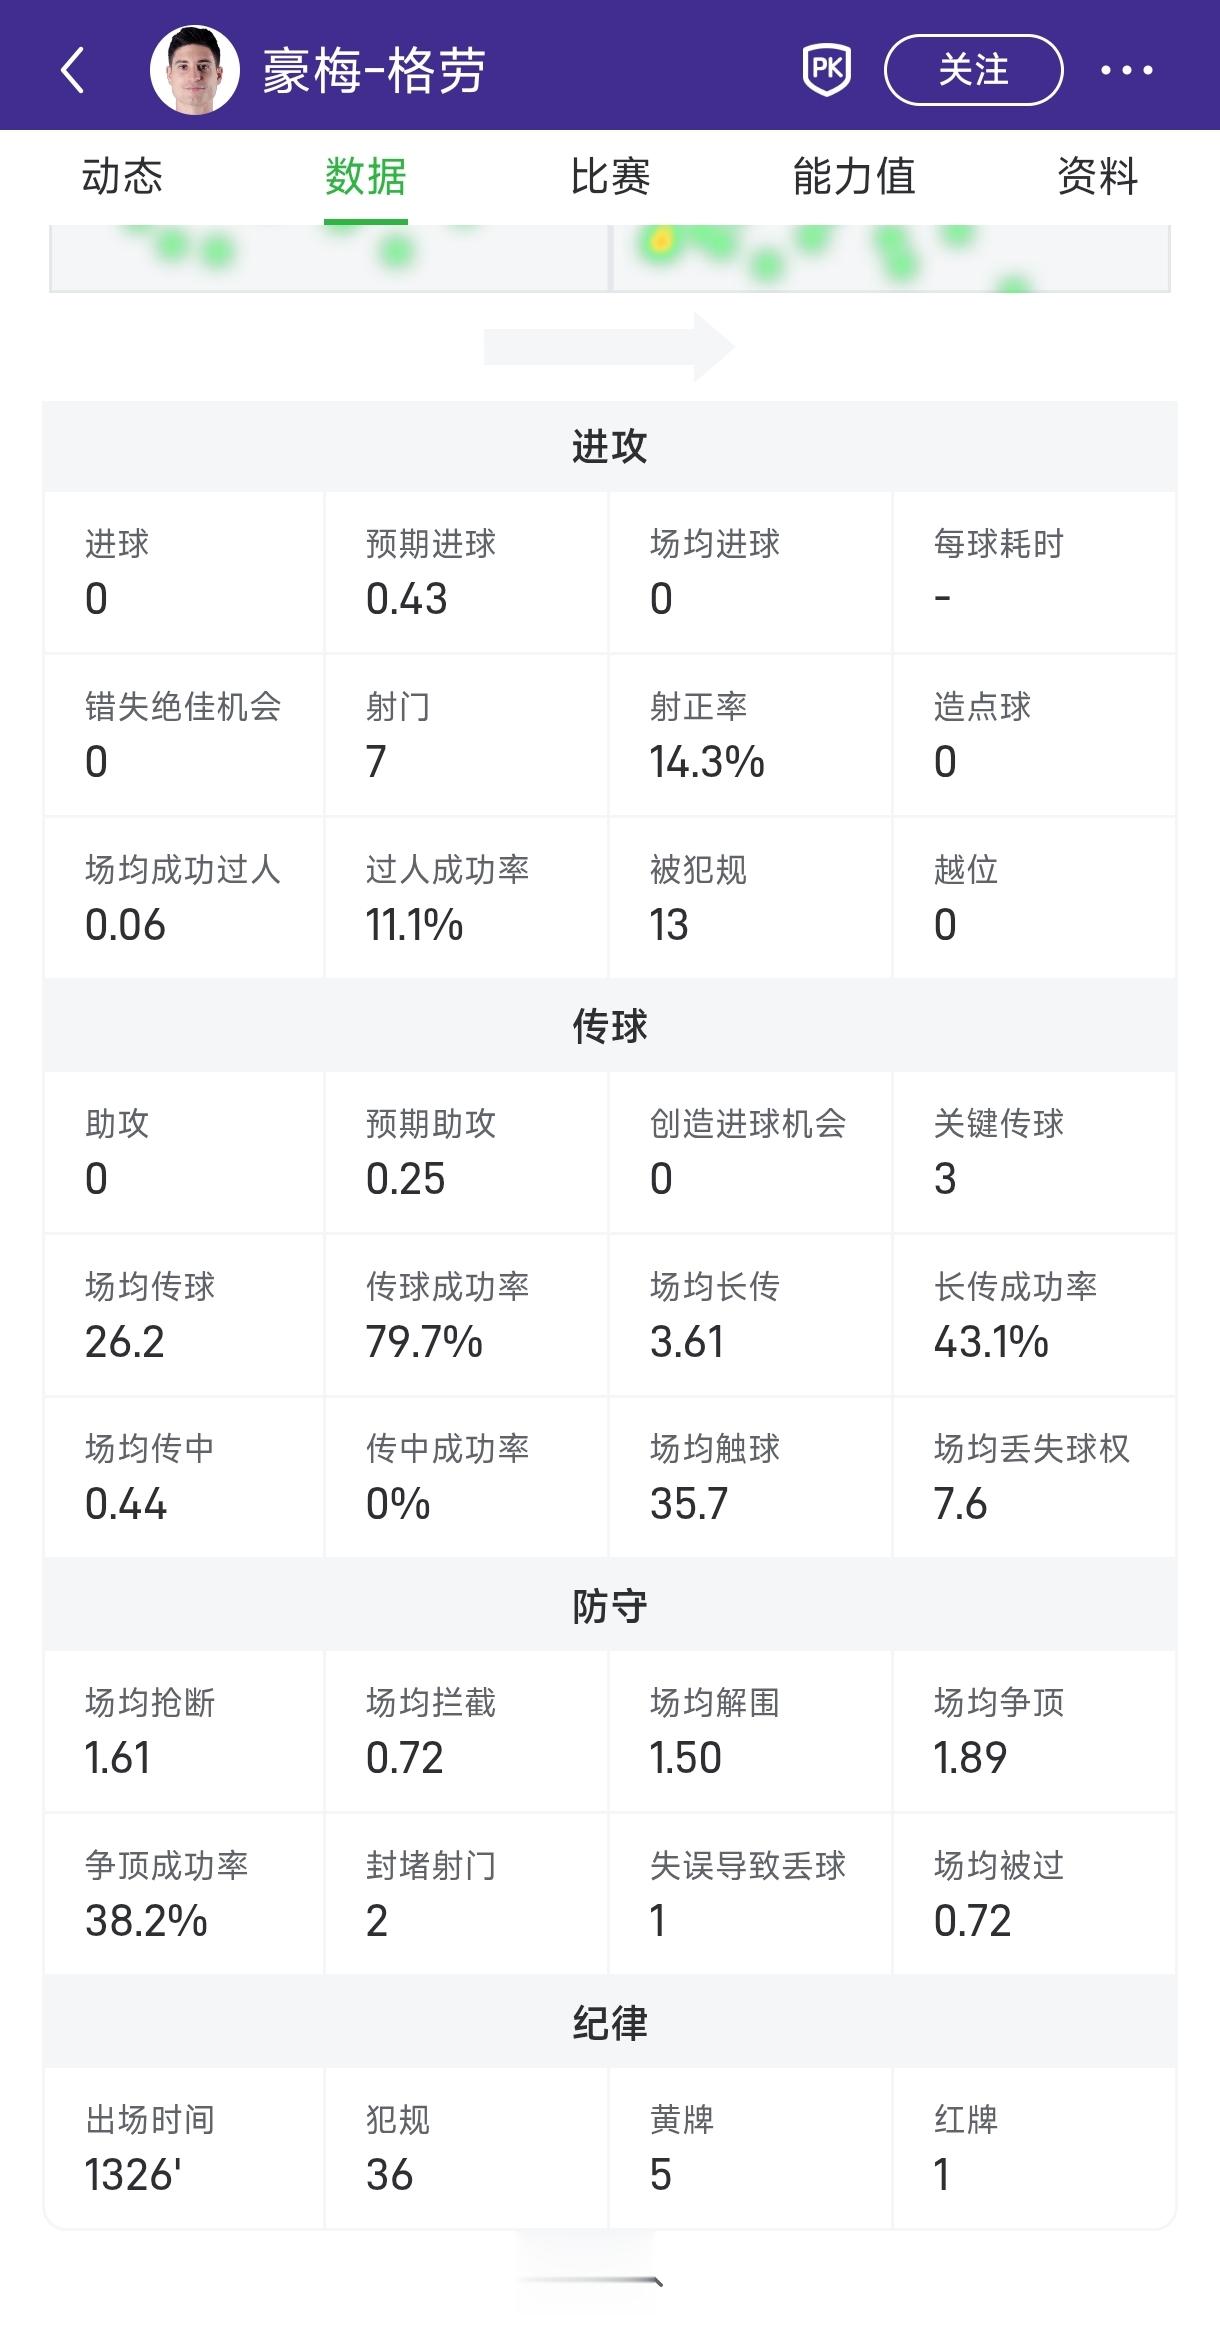Open the 比赛 tab
Image resolution: width=1220 pixels, height=2332 pixels.
(610, 177)
